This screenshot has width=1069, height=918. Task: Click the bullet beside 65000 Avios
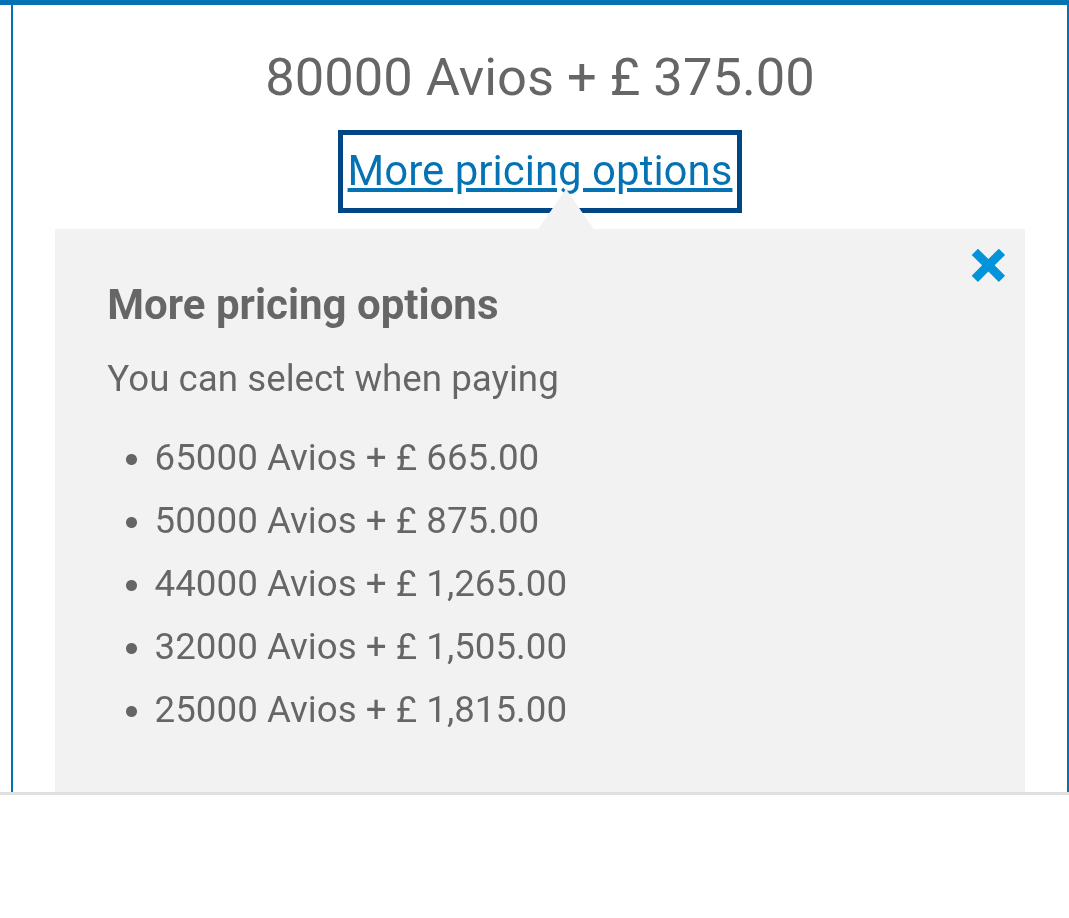(x=132, y=459)
